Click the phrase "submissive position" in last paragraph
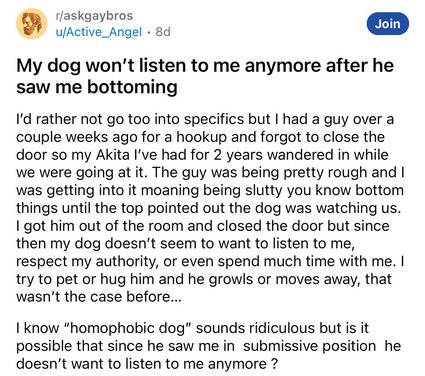425x376 pixels. click(309, 346)
